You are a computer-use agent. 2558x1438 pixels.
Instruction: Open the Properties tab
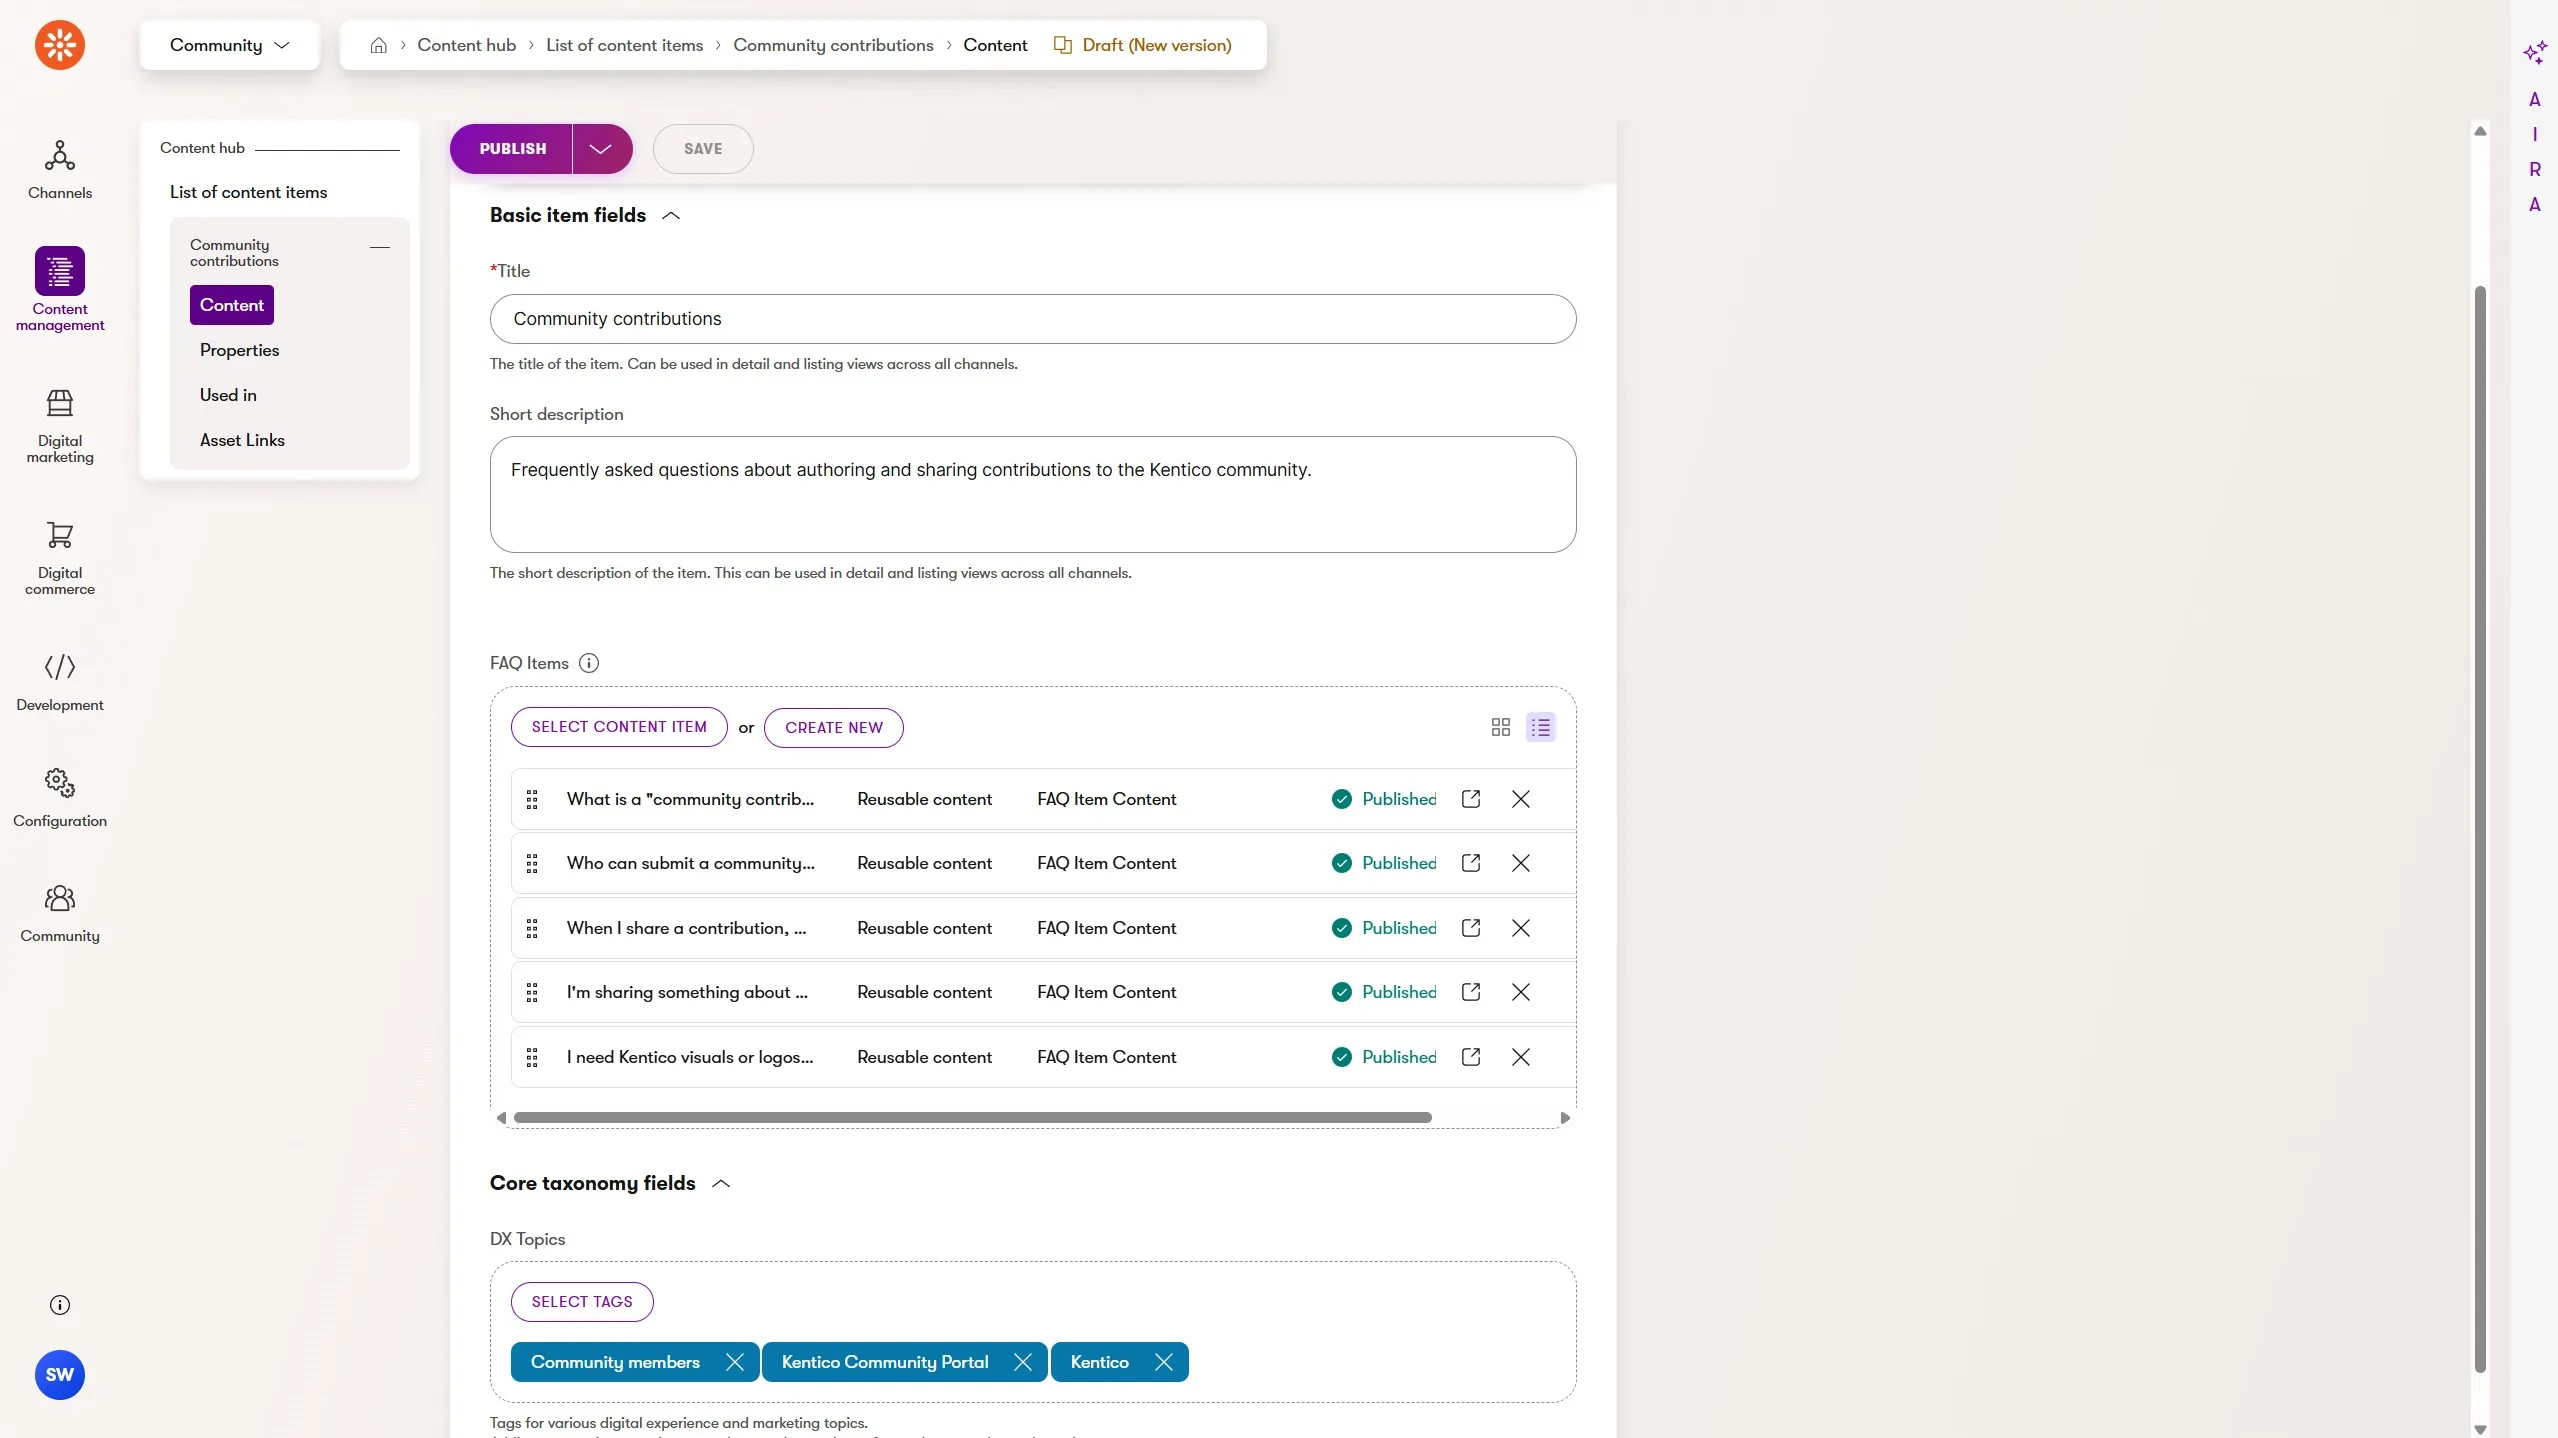[x=239, y=350]
